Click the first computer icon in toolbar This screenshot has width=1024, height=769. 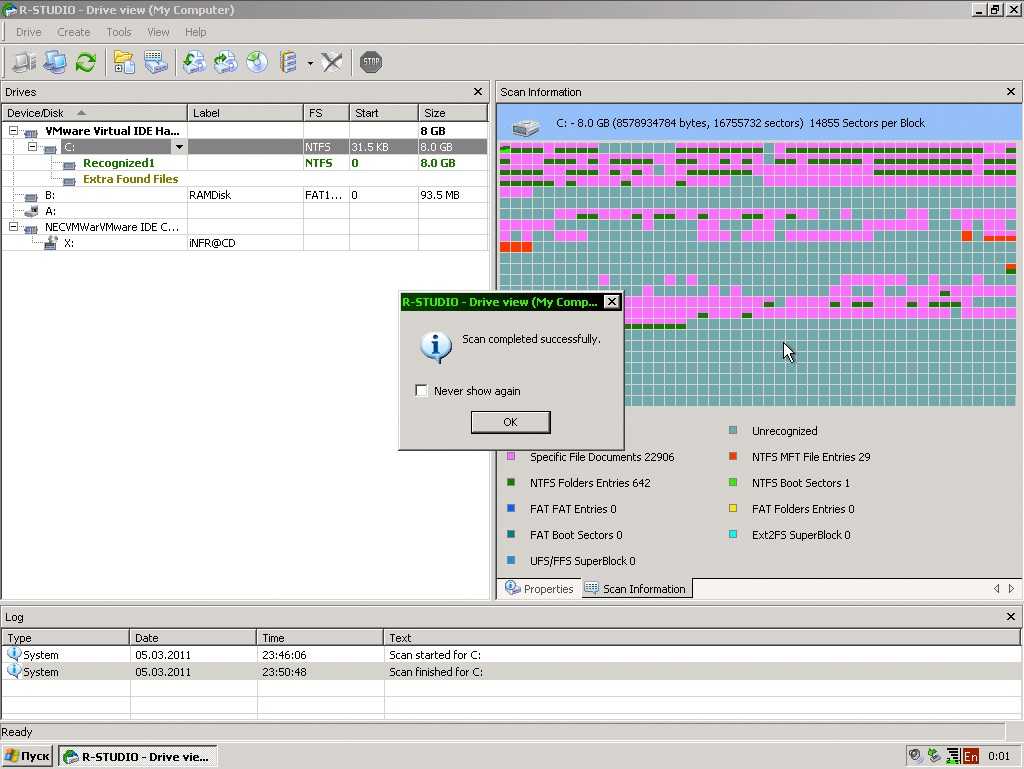click(x=23, y=62)
